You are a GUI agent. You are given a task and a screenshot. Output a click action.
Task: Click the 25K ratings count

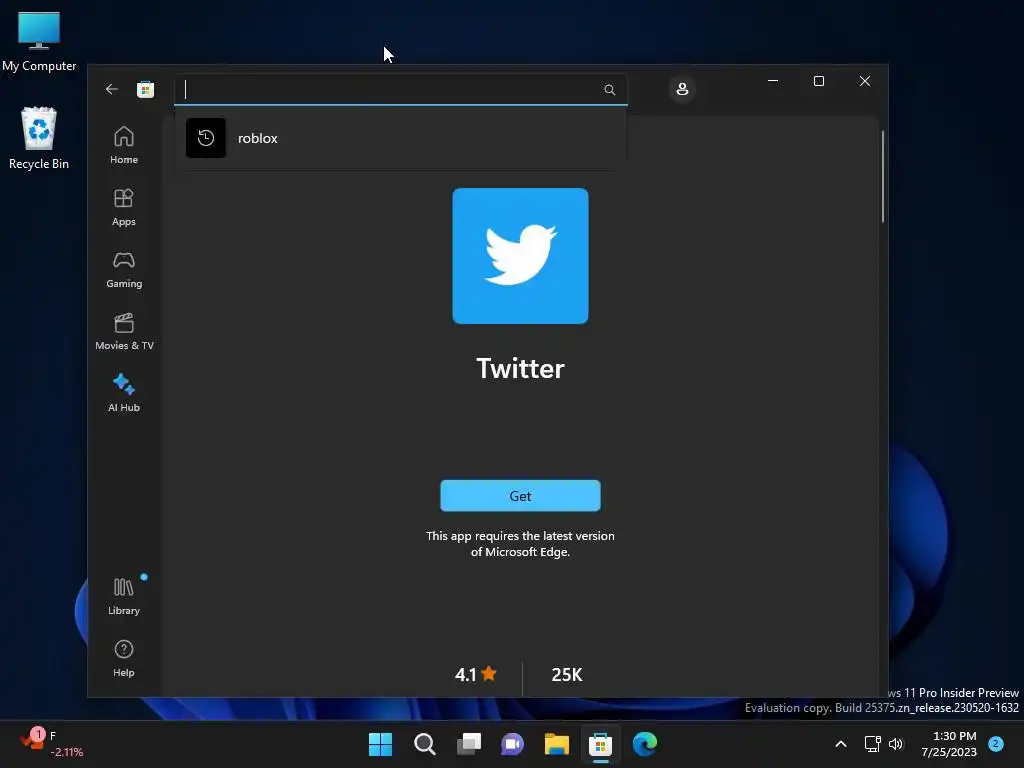pos(567,675)
